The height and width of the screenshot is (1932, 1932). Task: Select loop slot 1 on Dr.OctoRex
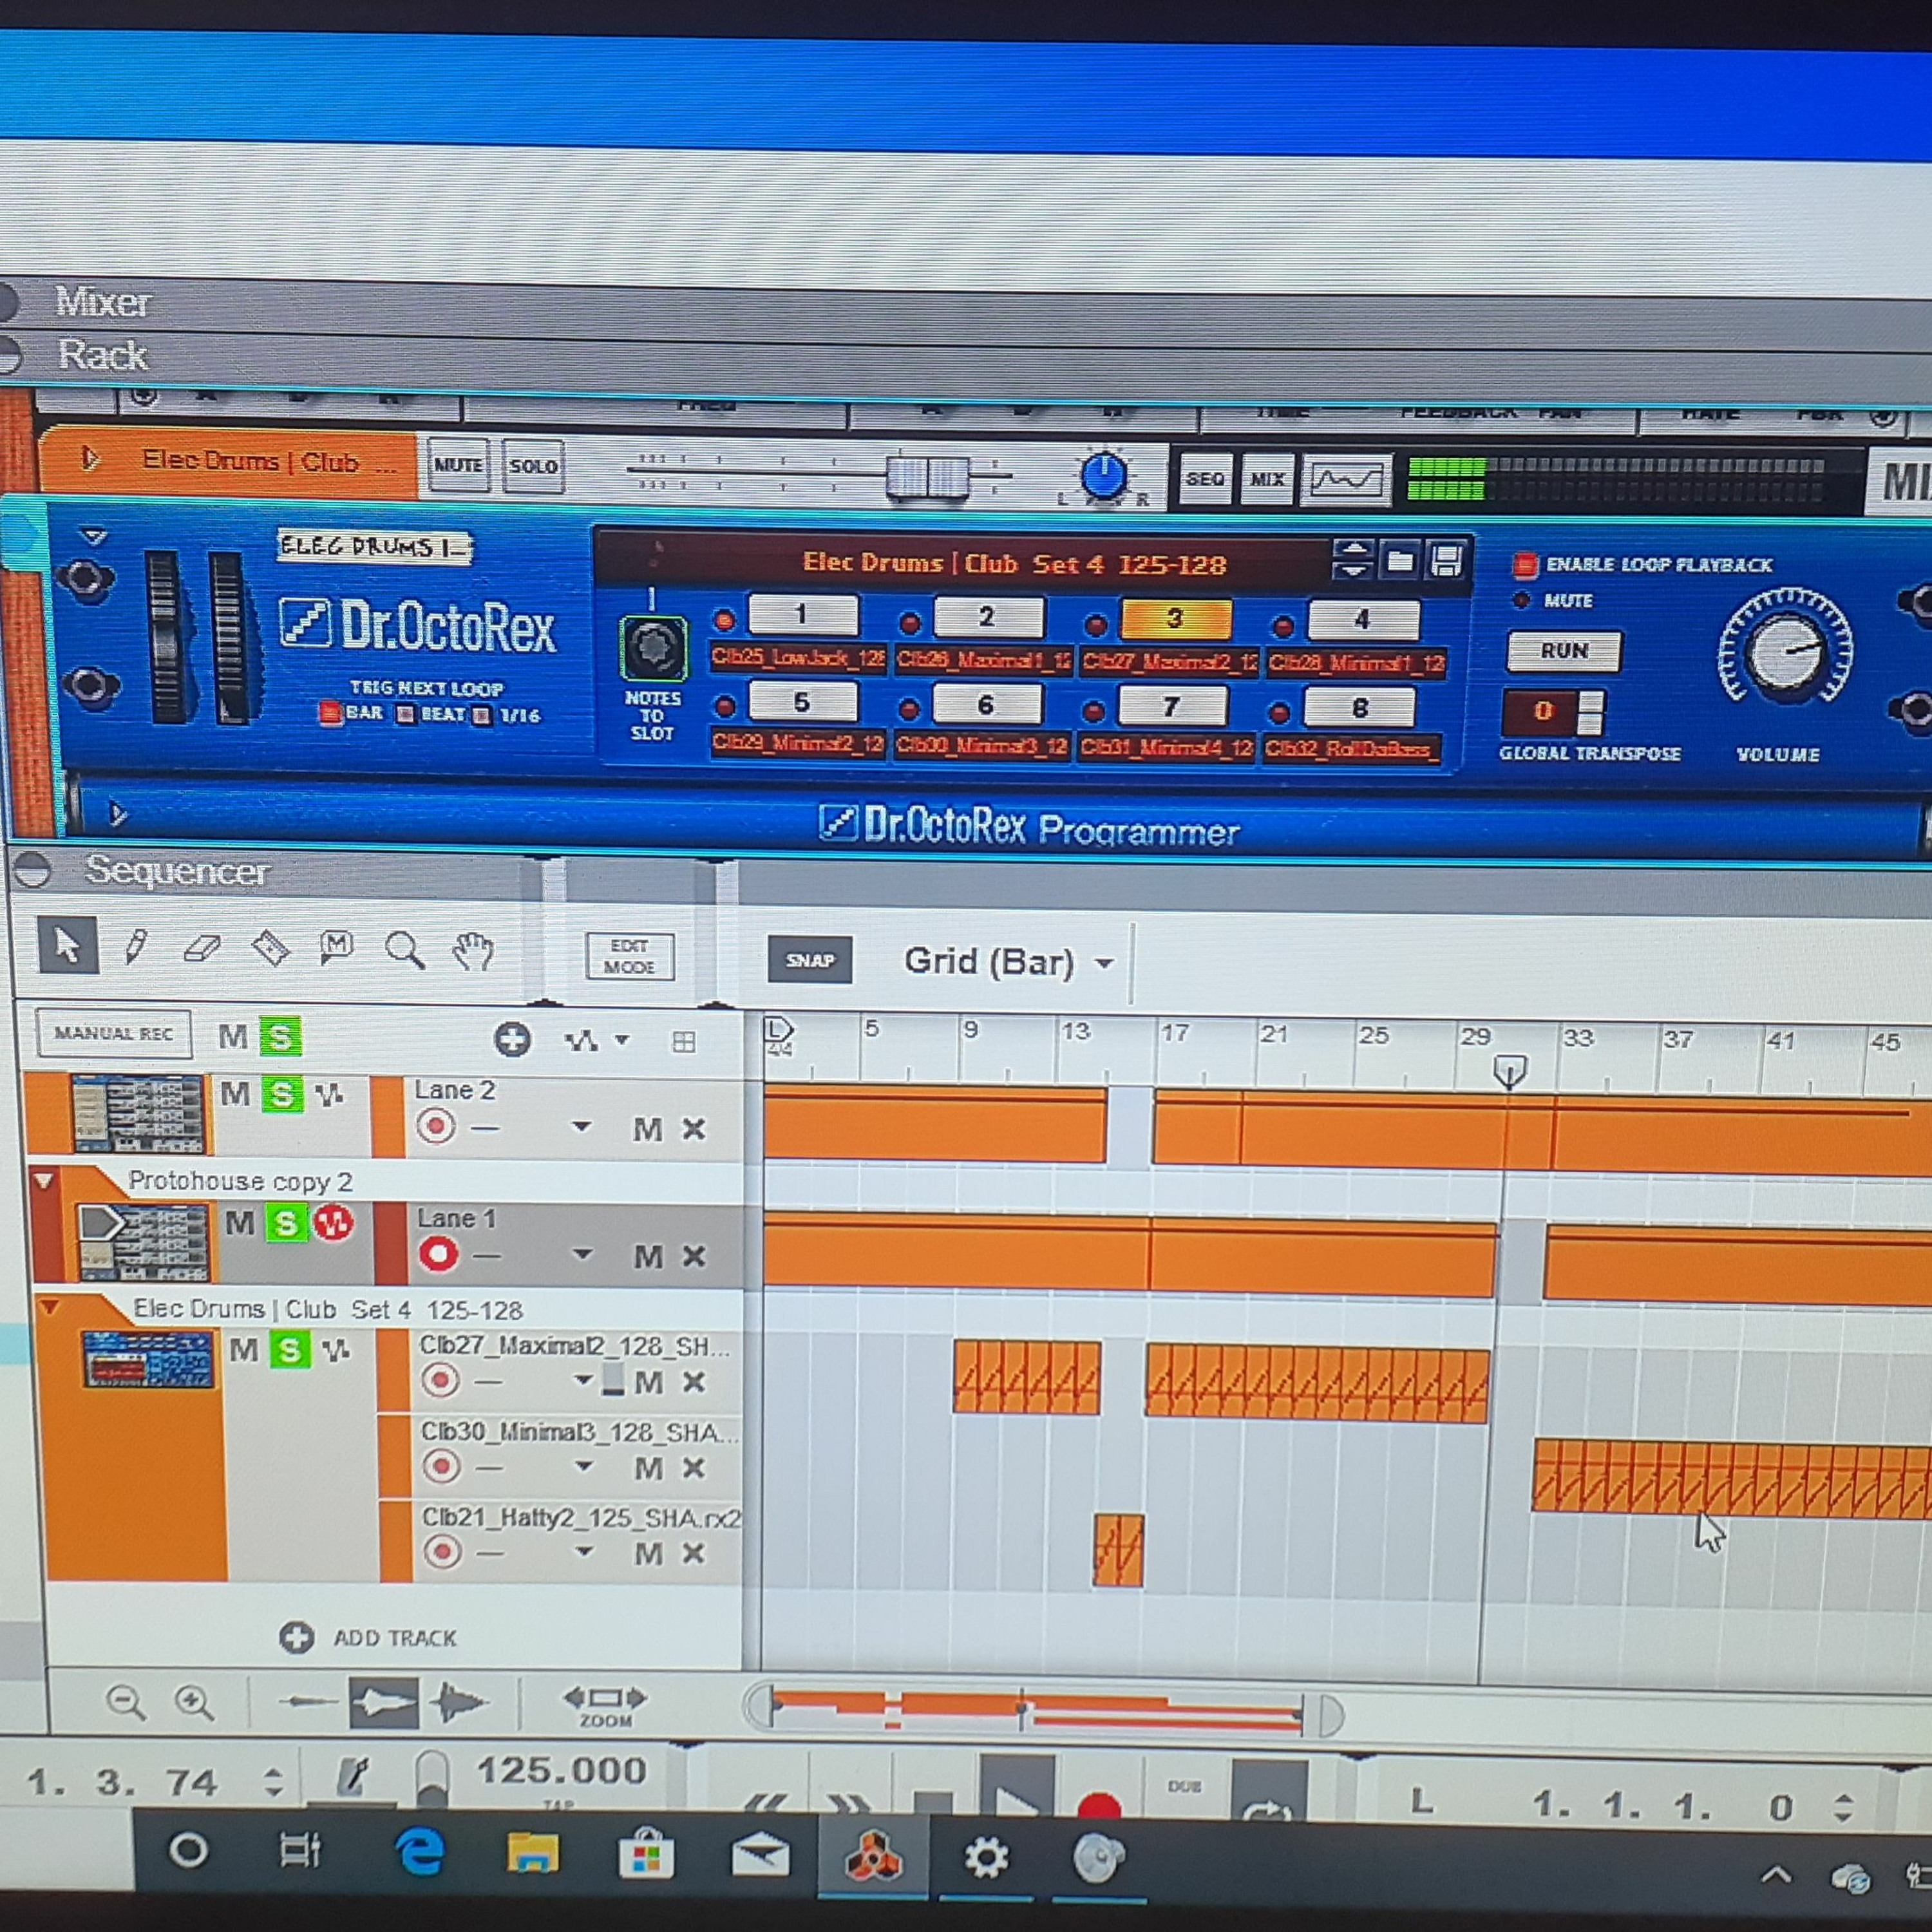802,614
